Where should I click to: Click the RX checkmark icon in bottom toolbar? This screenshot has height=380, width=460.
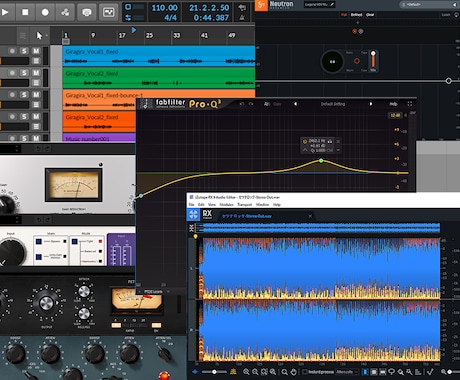click(x=430, y=372)
